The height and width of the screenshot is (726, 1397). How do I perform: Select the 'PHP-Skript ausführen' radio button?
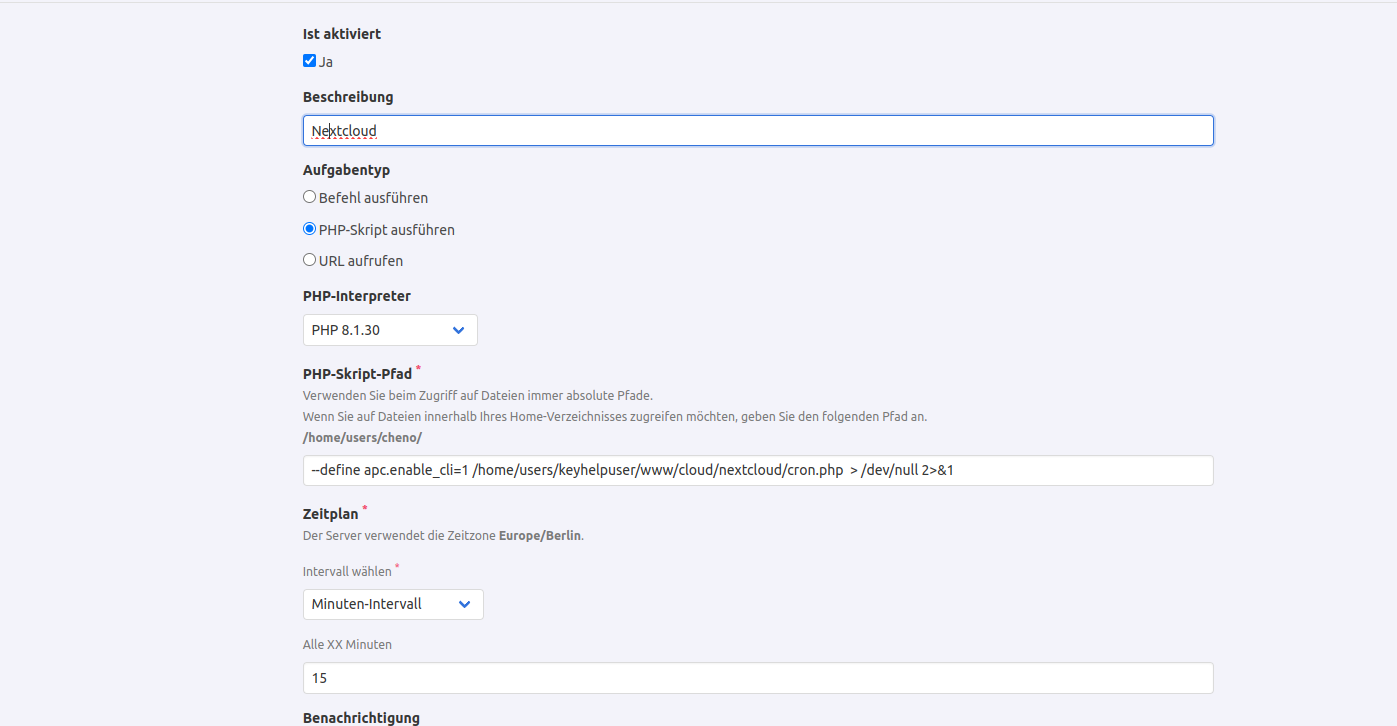click(x=310, y=229)
